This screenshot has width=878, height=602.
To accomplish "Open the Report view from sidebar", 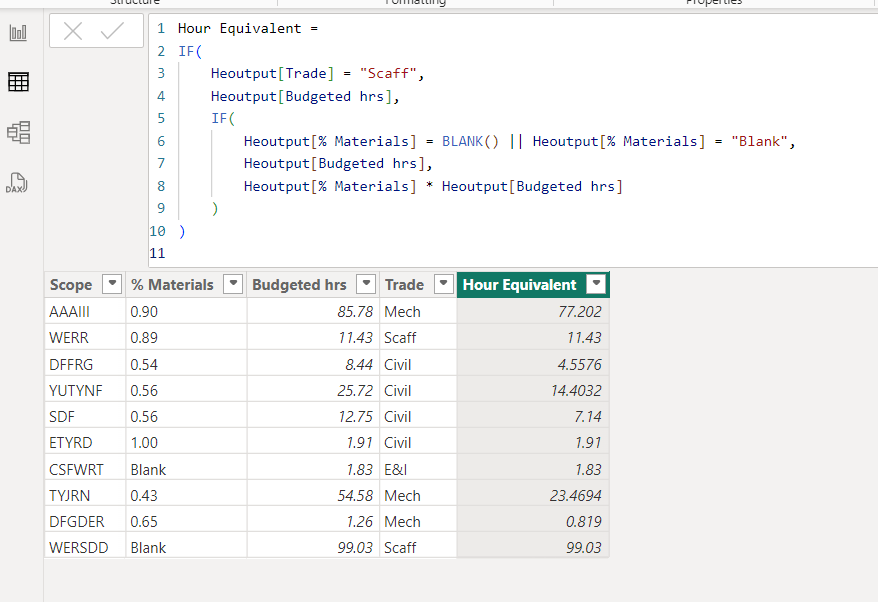I will pyautogui.click(x=18, y=33).
